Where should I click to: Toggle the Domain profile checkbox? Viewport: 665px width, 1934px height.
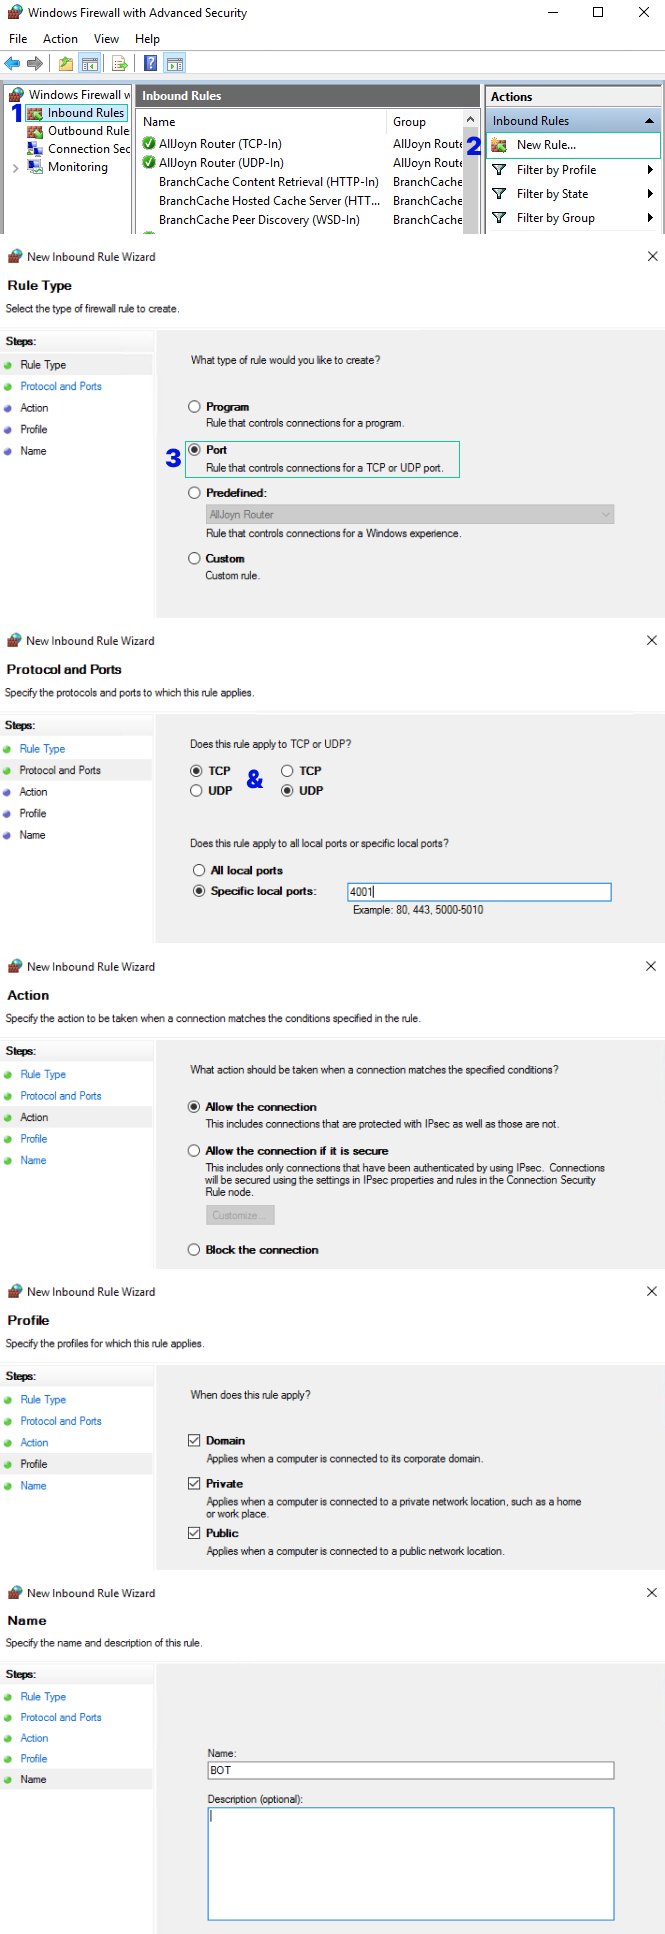pos(194,1441)
